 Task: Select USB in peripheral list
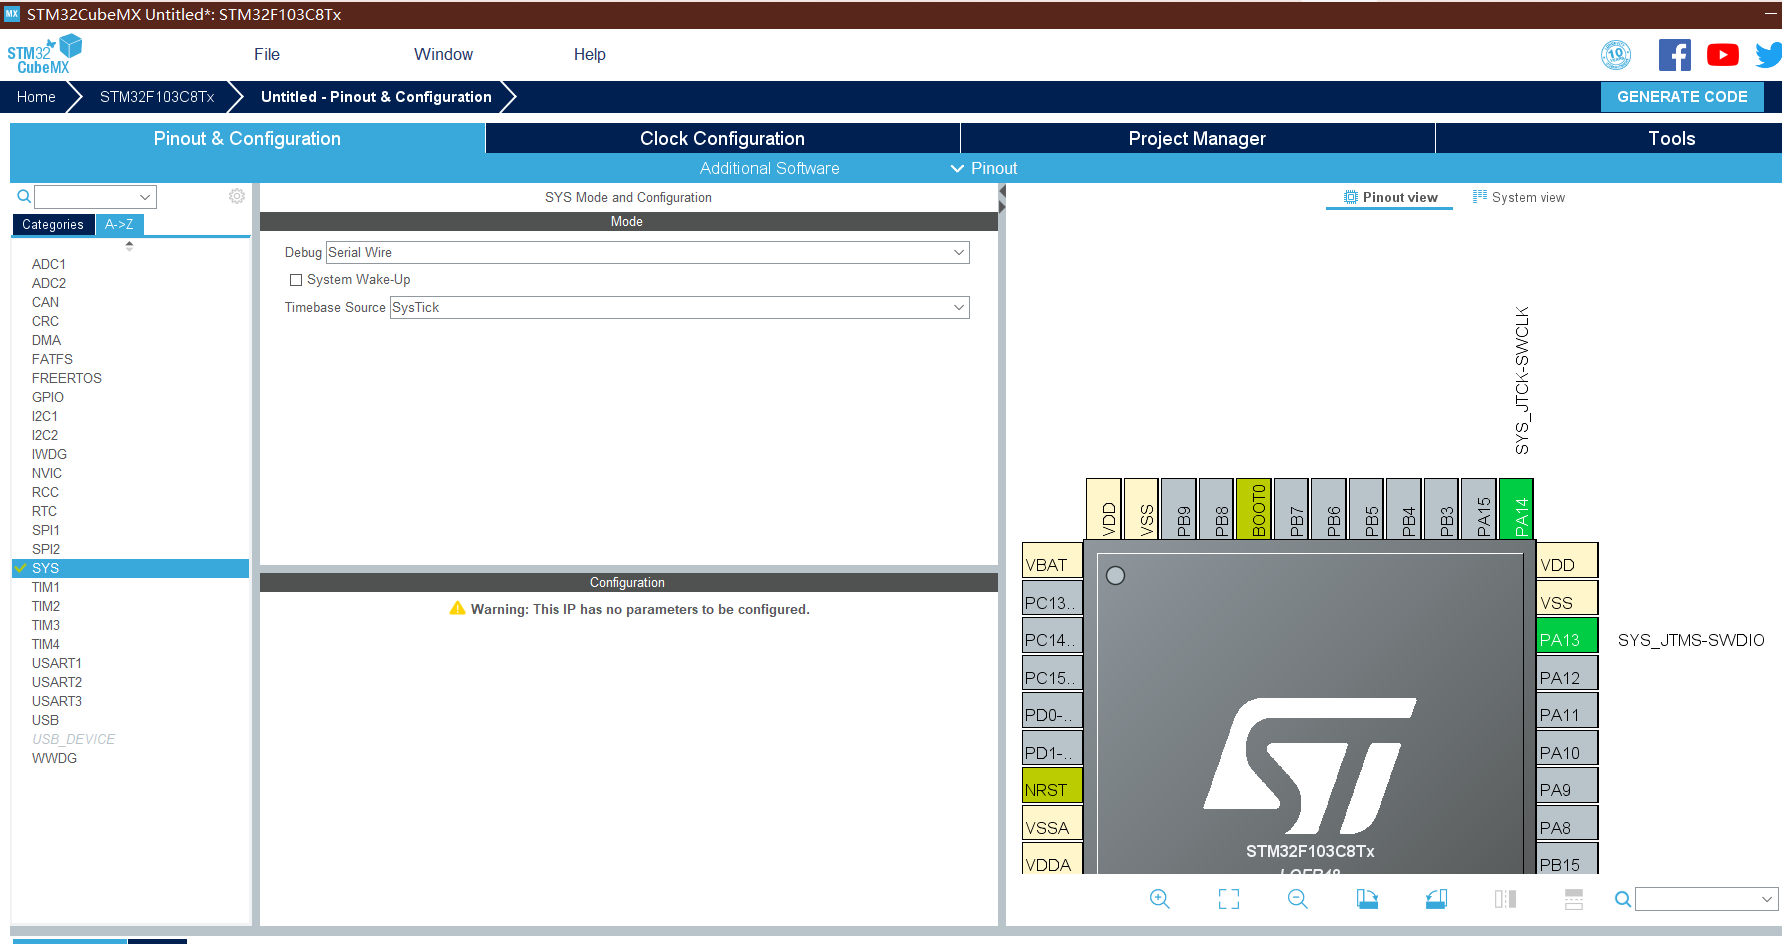(x=45, y=720)
